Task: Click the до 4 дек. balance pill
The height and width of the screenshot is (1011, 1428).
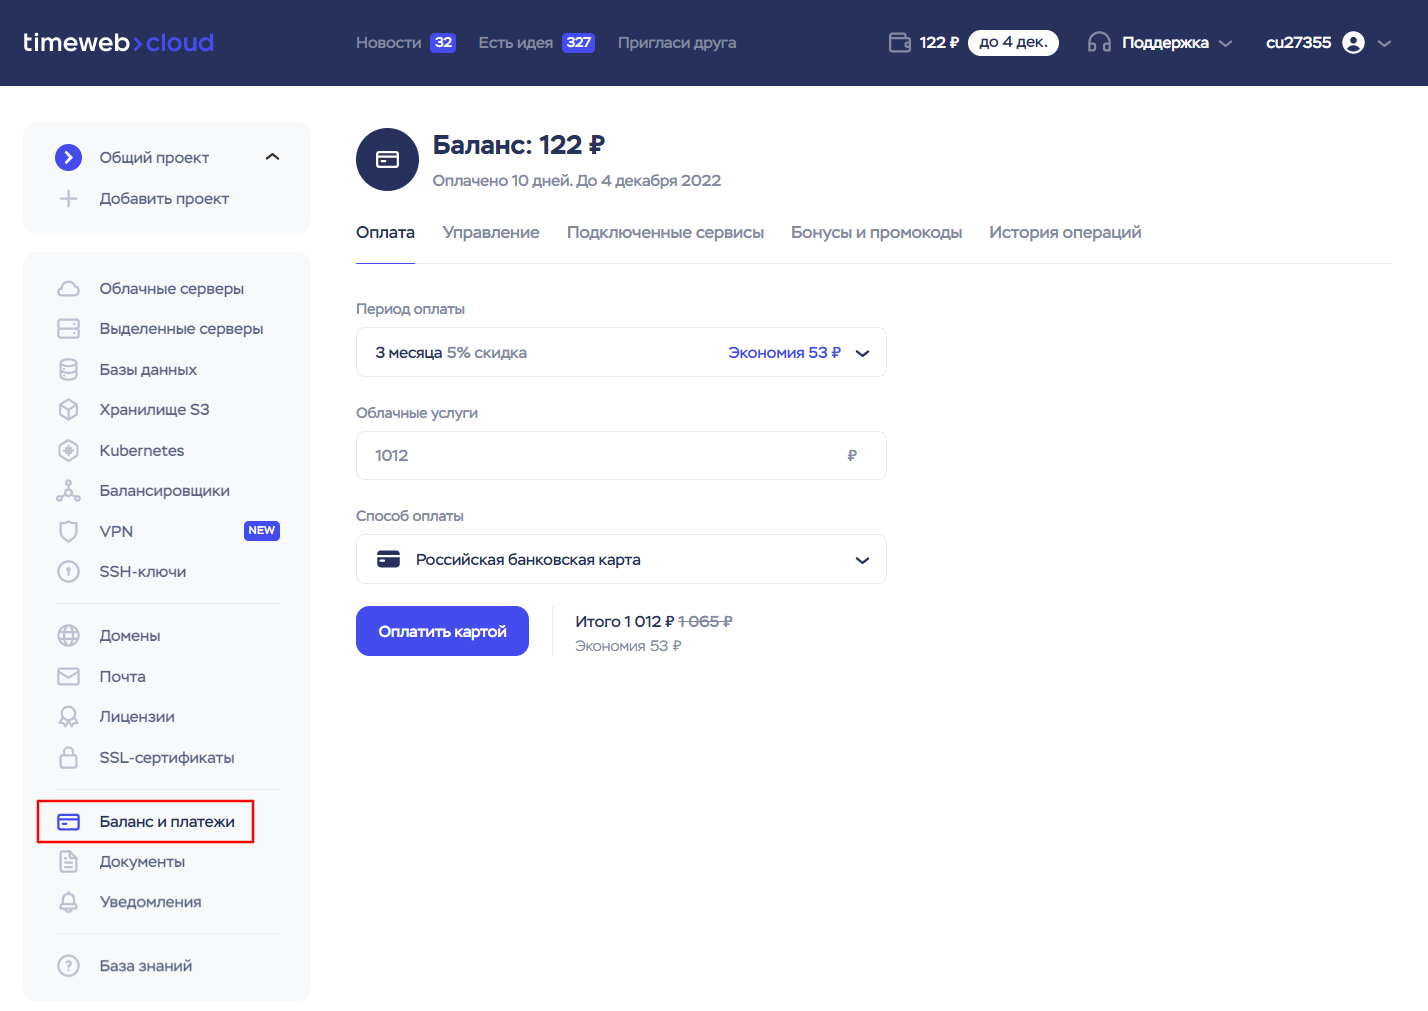Action: pos(1013,42)
